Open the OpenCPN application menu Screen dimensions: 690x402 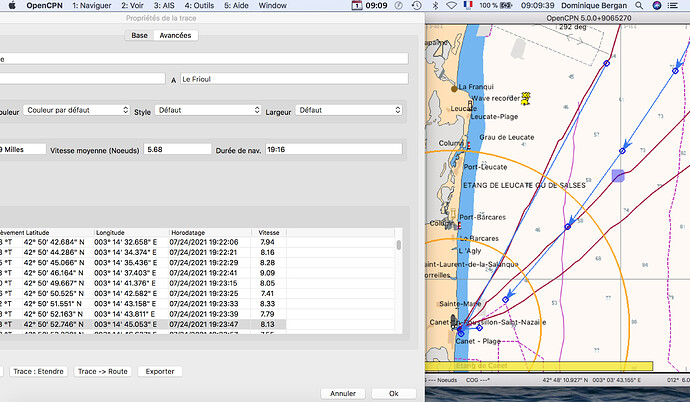[44, 5]
